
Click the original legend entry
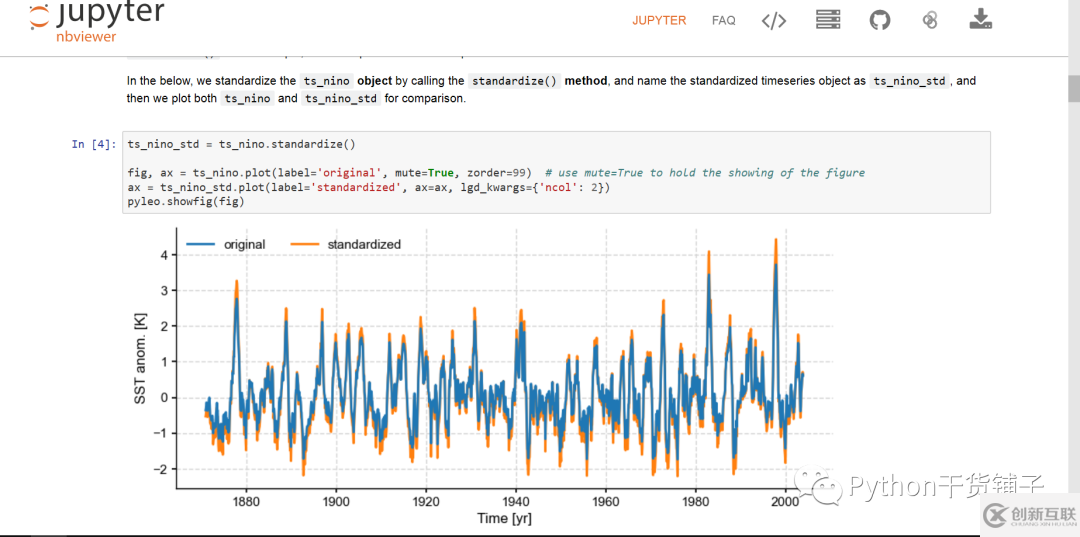tap(245, 244)
